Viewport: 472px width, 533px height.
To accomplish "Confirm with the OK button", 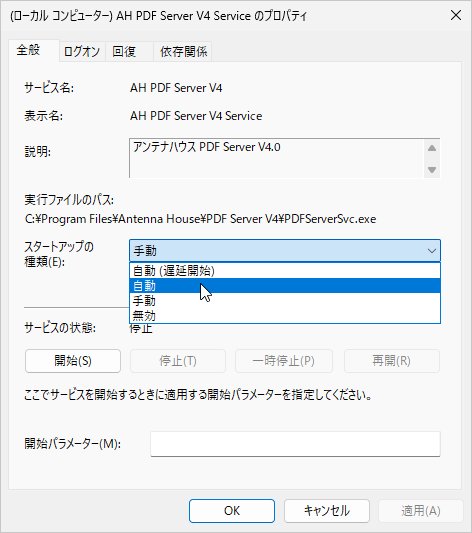I will point(232,511).
